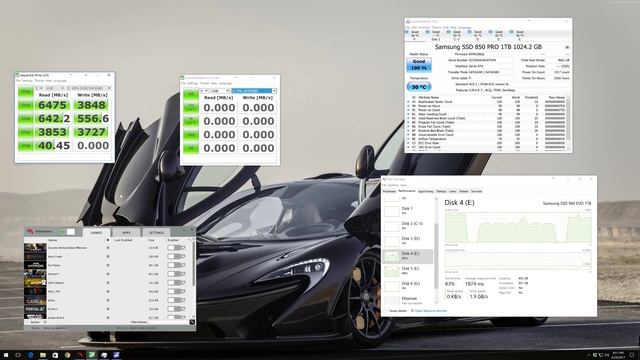640x360 pixels.
Task: Toggle the Dimmdrive master on/off switch
Action: (68, 232)
